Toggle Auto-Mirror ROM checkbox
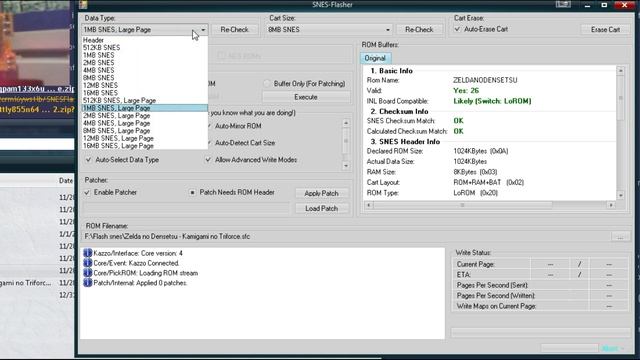640x360 pixels. click(209, 126)
